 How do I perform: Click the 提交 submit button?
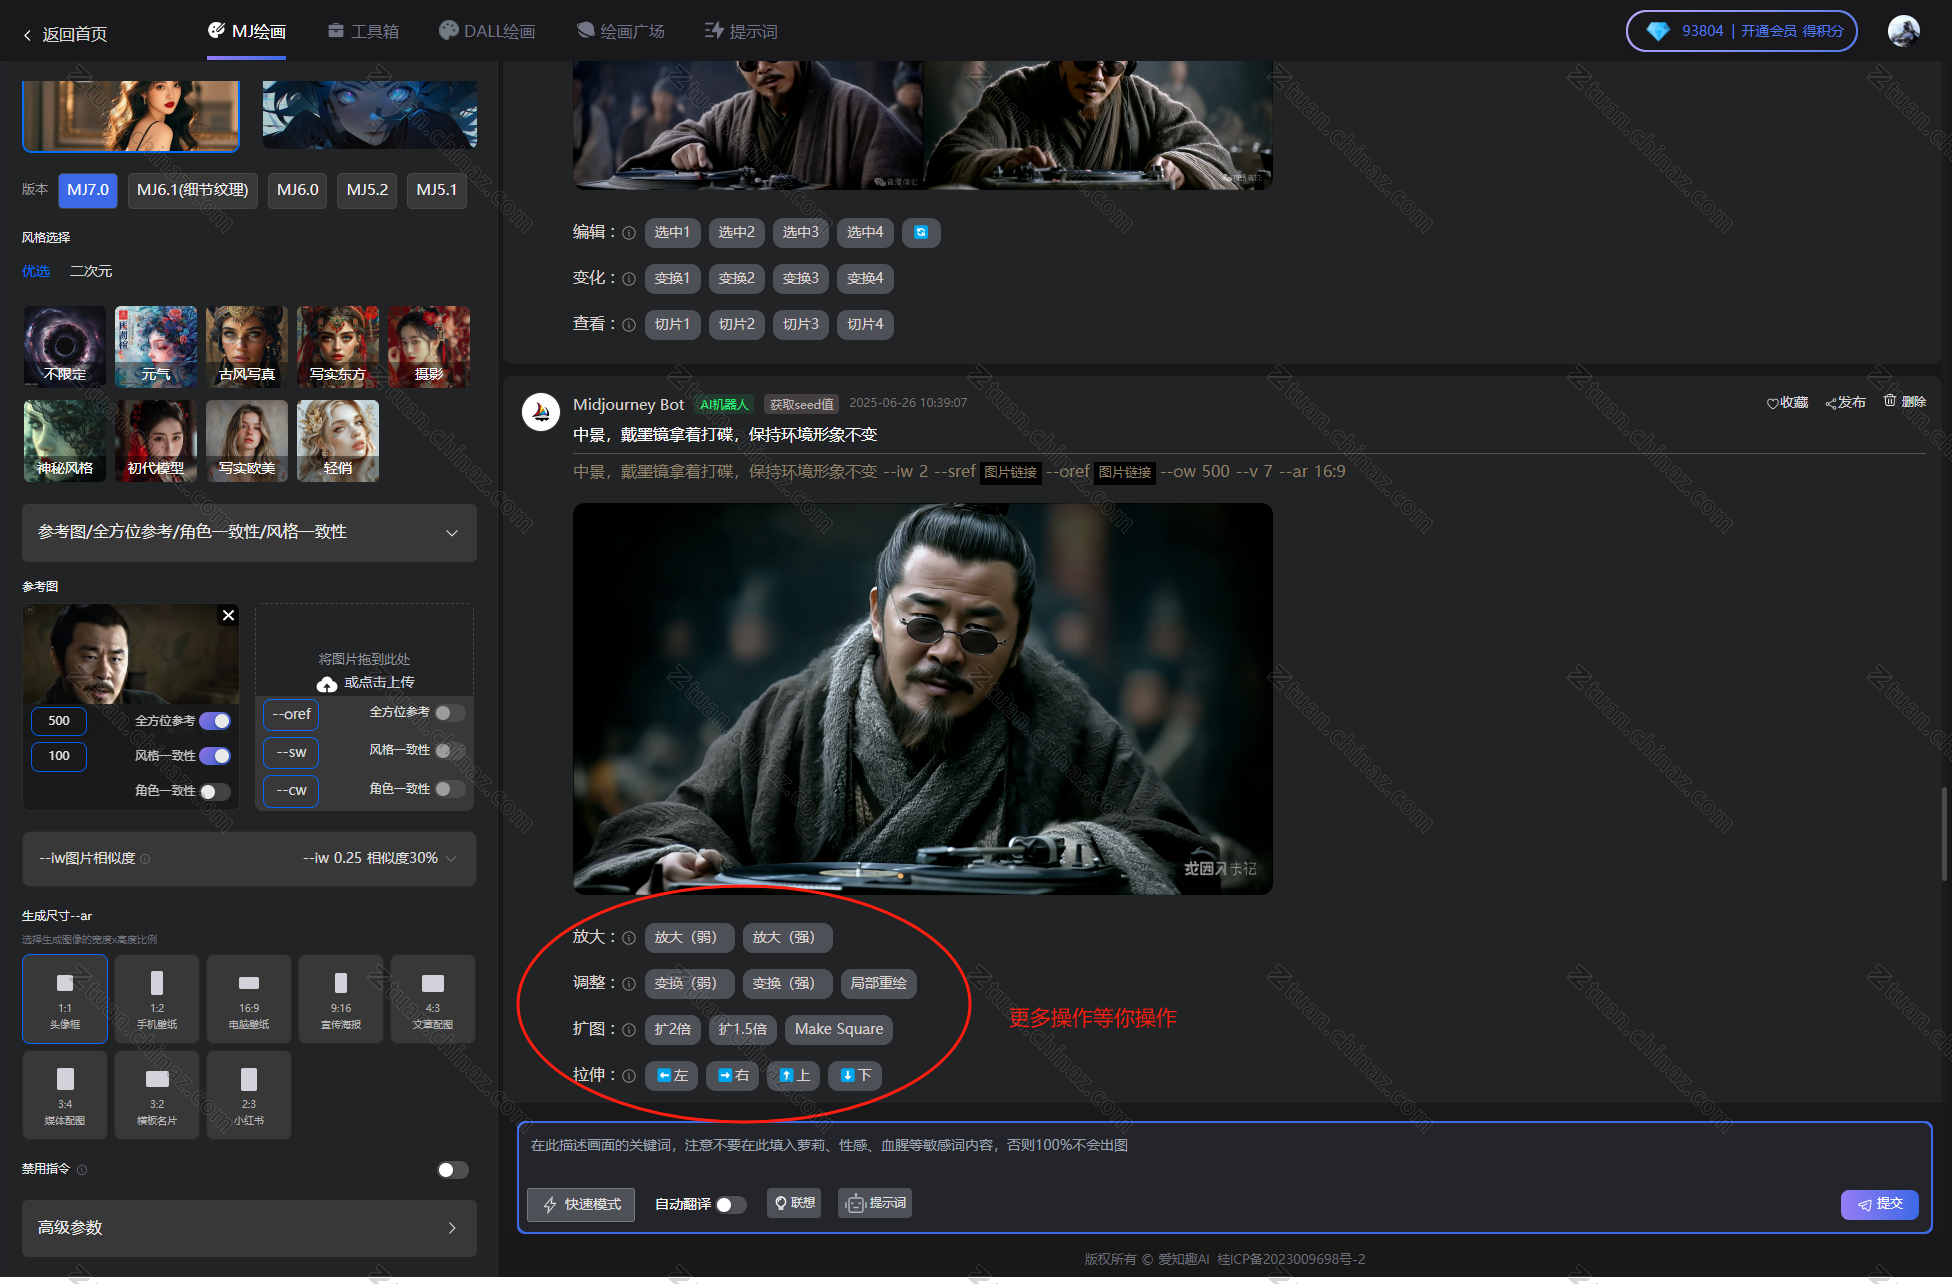click(1880, 1204)
